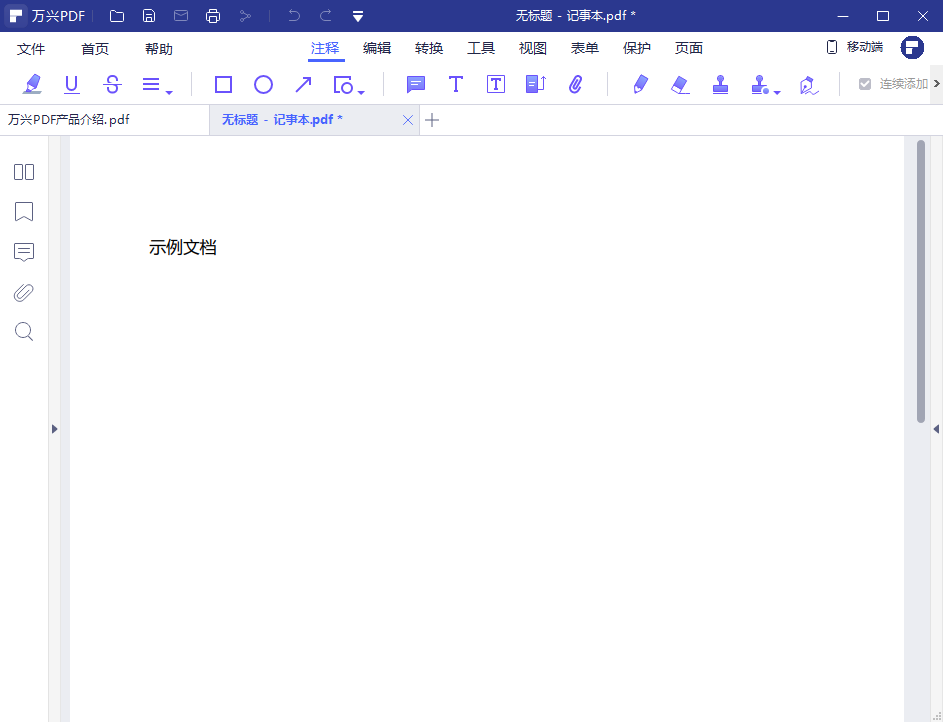Show the Bookmarks panel
This screenshot has width=943, height=722.
point(24,212)
